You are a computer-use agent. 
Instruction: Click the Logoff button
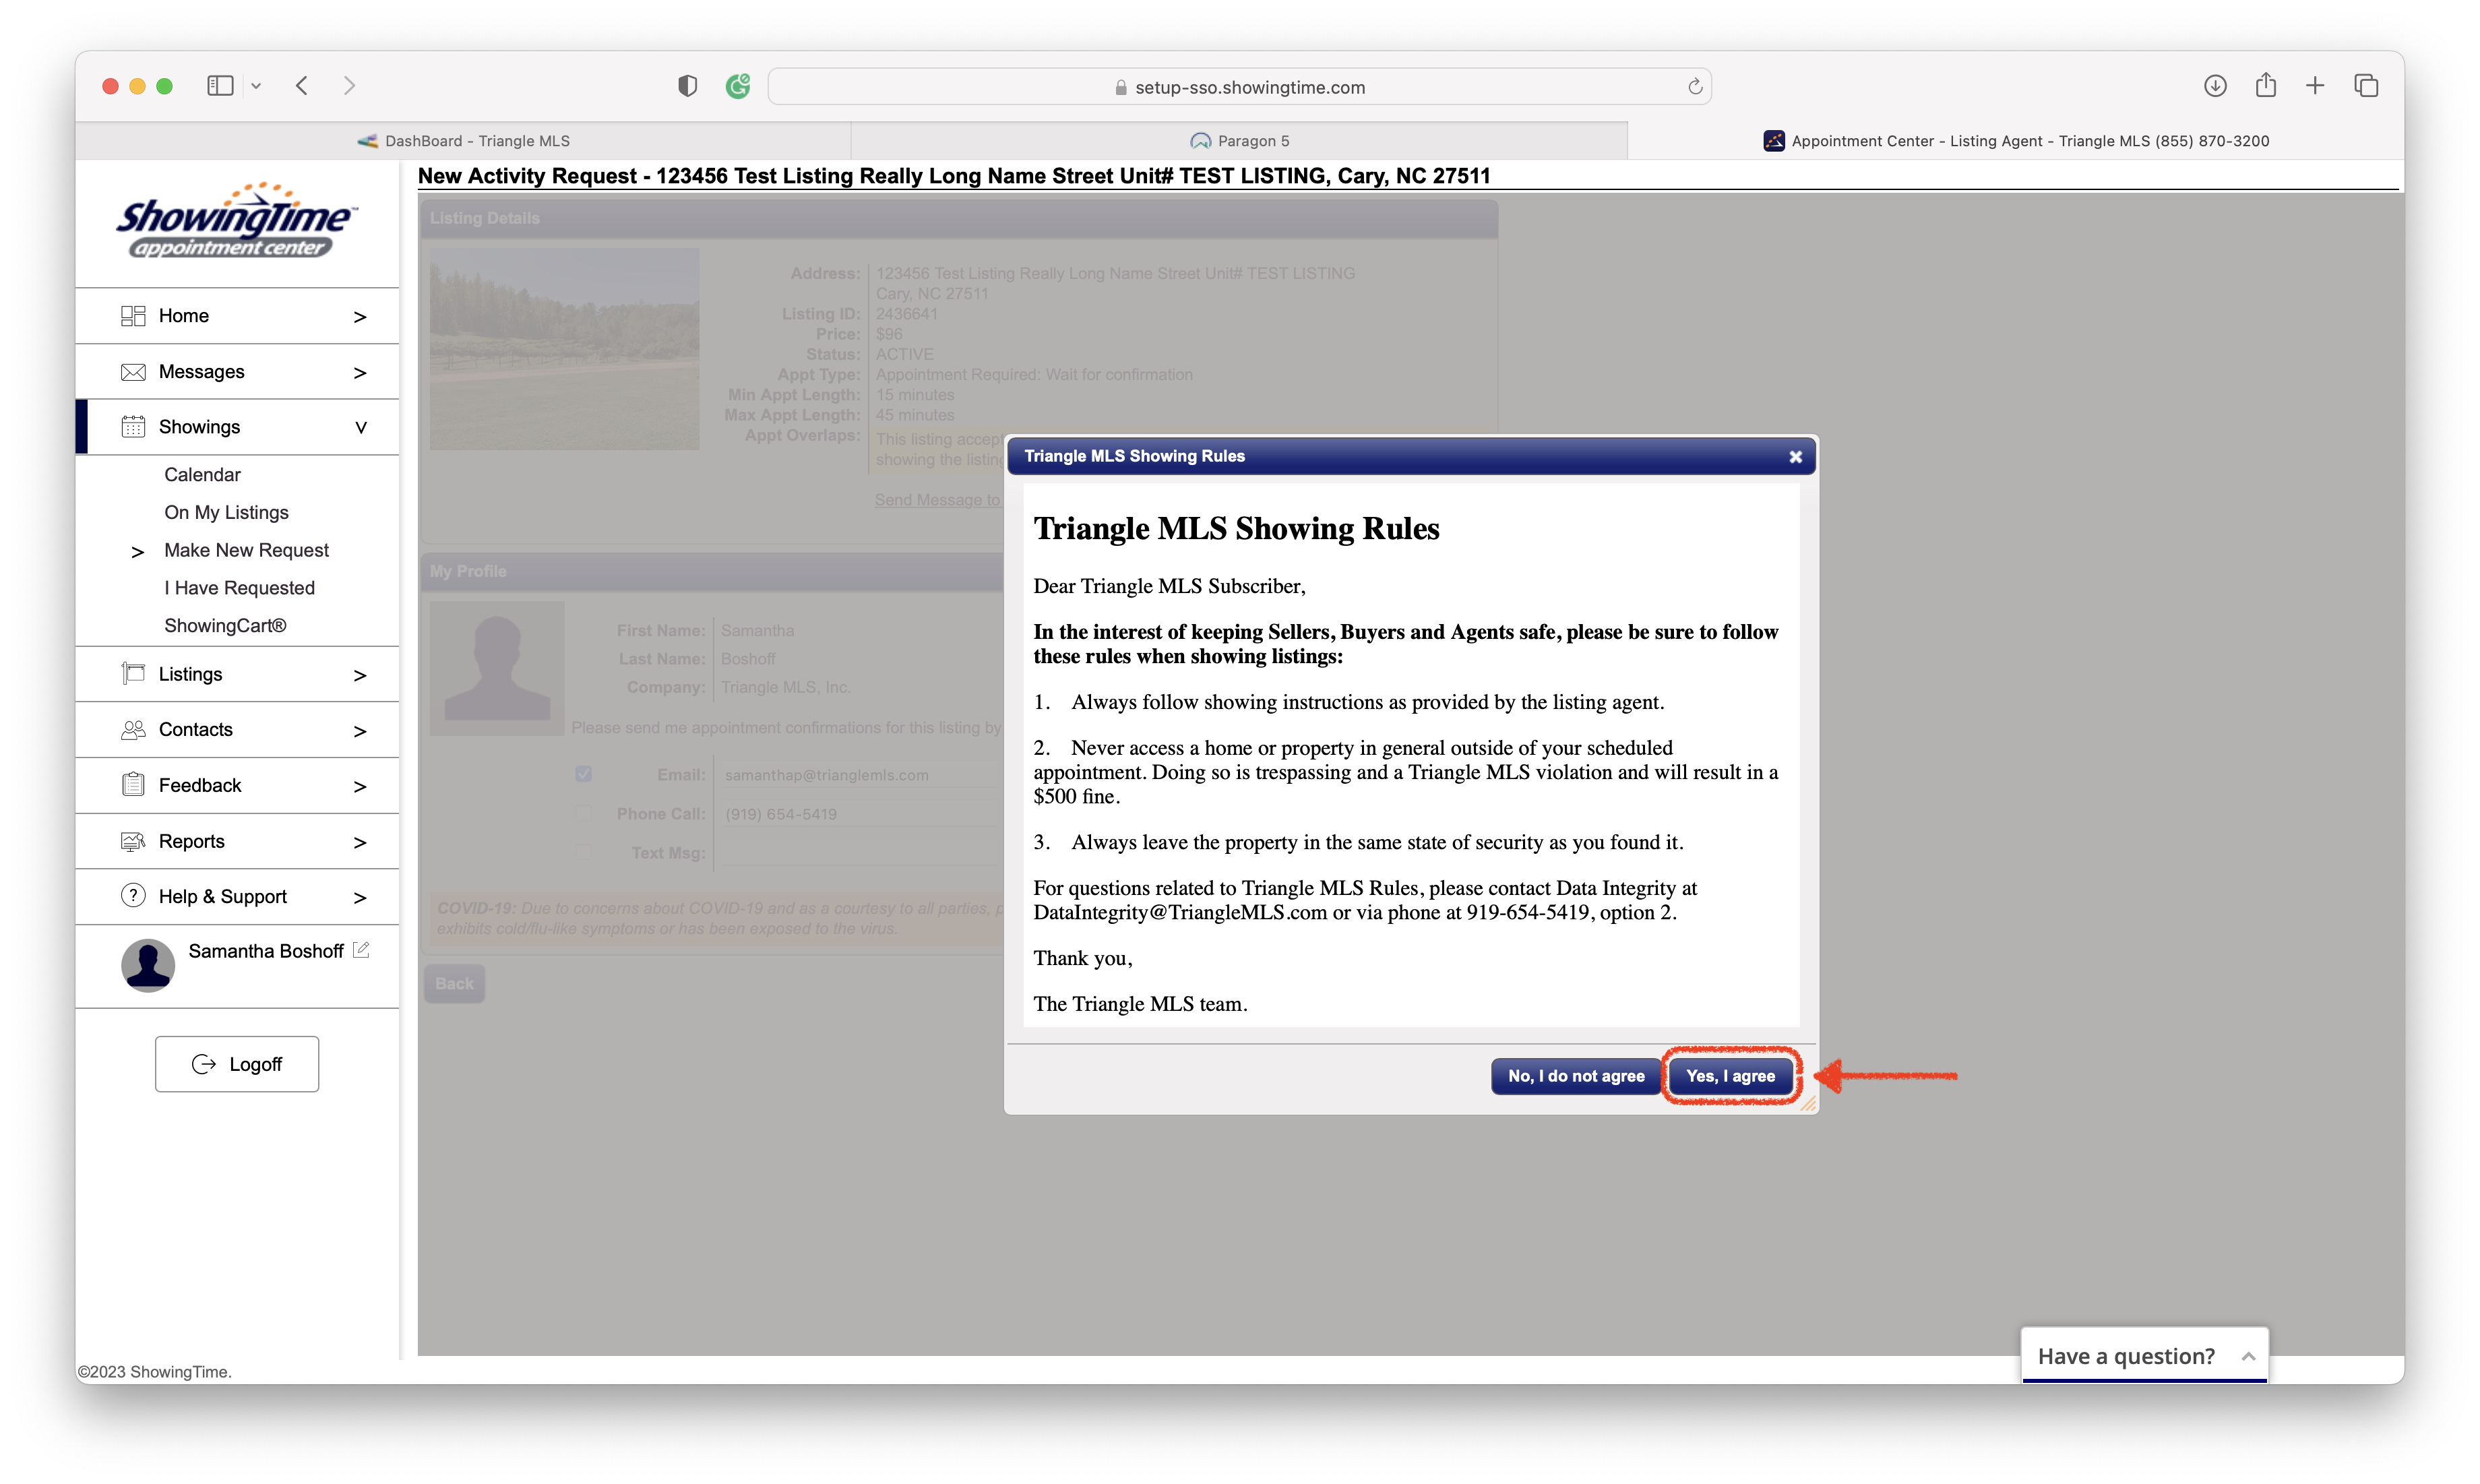237,1064
